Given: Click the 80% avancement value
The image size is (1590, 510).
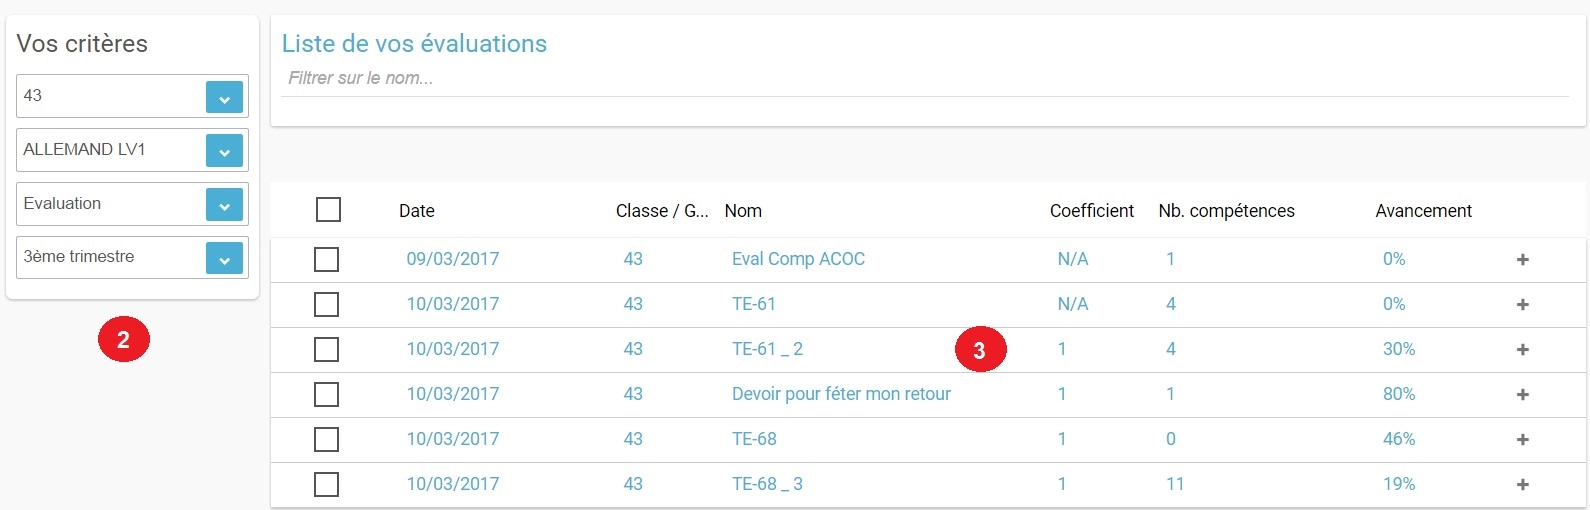Looking at the screenshot, I should coord(1398,394).
